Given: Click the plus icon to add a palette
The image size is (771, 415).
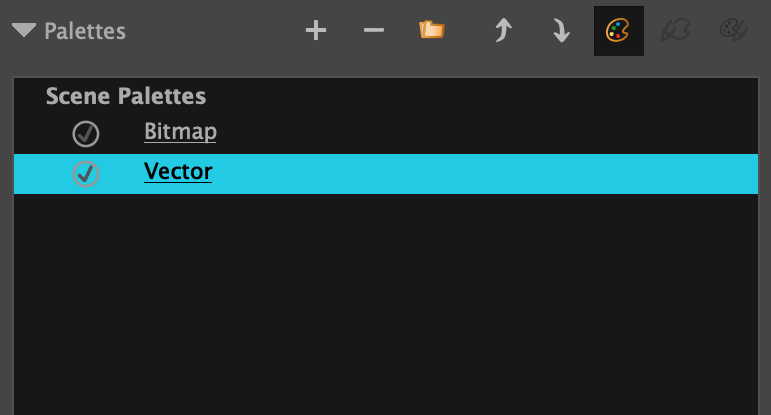Looking at the screenshot, I should [x=316, y=31].
